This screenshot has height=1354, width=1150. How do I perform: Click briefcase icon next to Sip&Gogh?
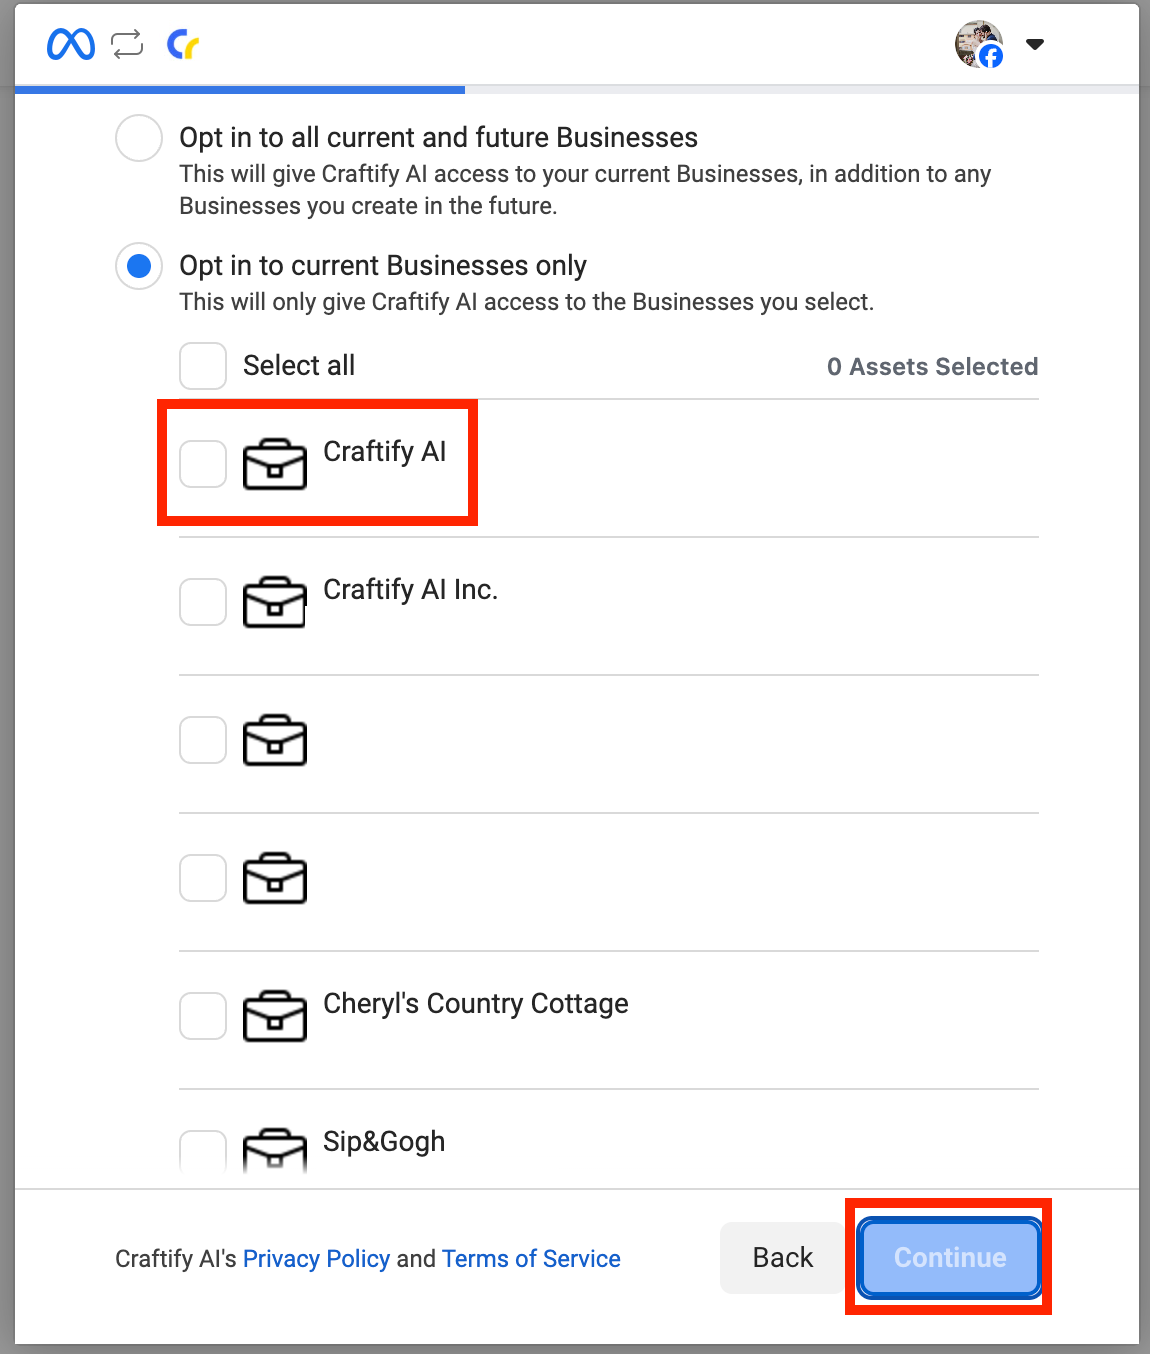275,1152
